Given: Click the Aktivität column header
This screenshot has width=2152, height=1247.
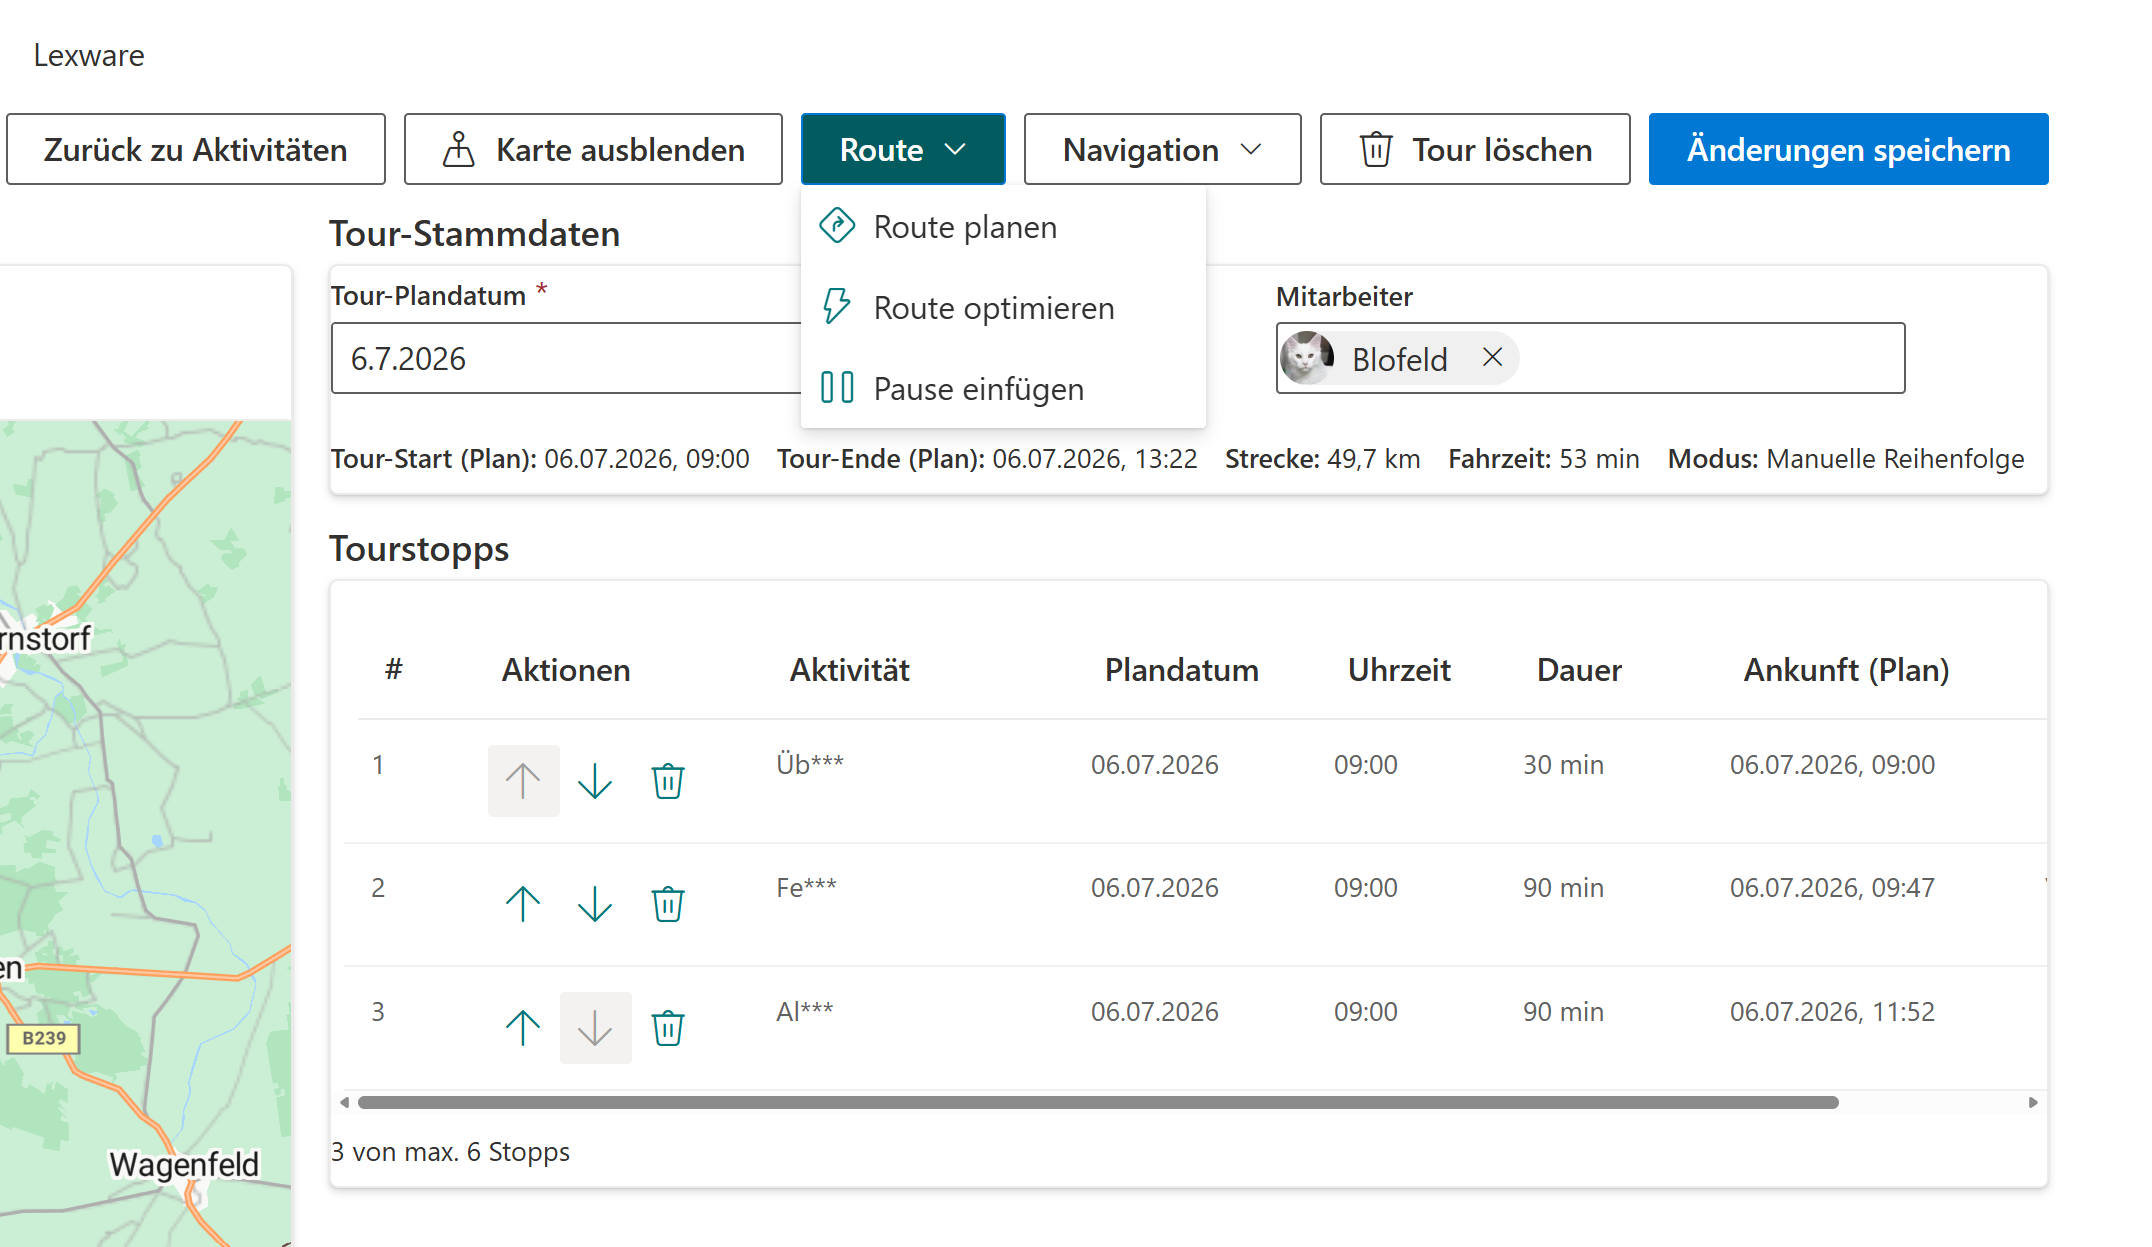Looking at the screenshot, I should pos(849,670).
